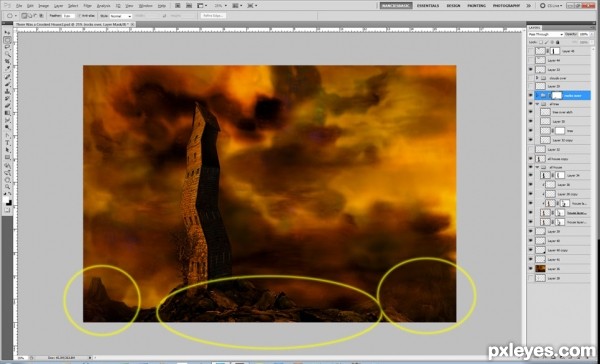Open the Arrange Documents dropdown
600x364 pixels.
click(x=237, y=6)
